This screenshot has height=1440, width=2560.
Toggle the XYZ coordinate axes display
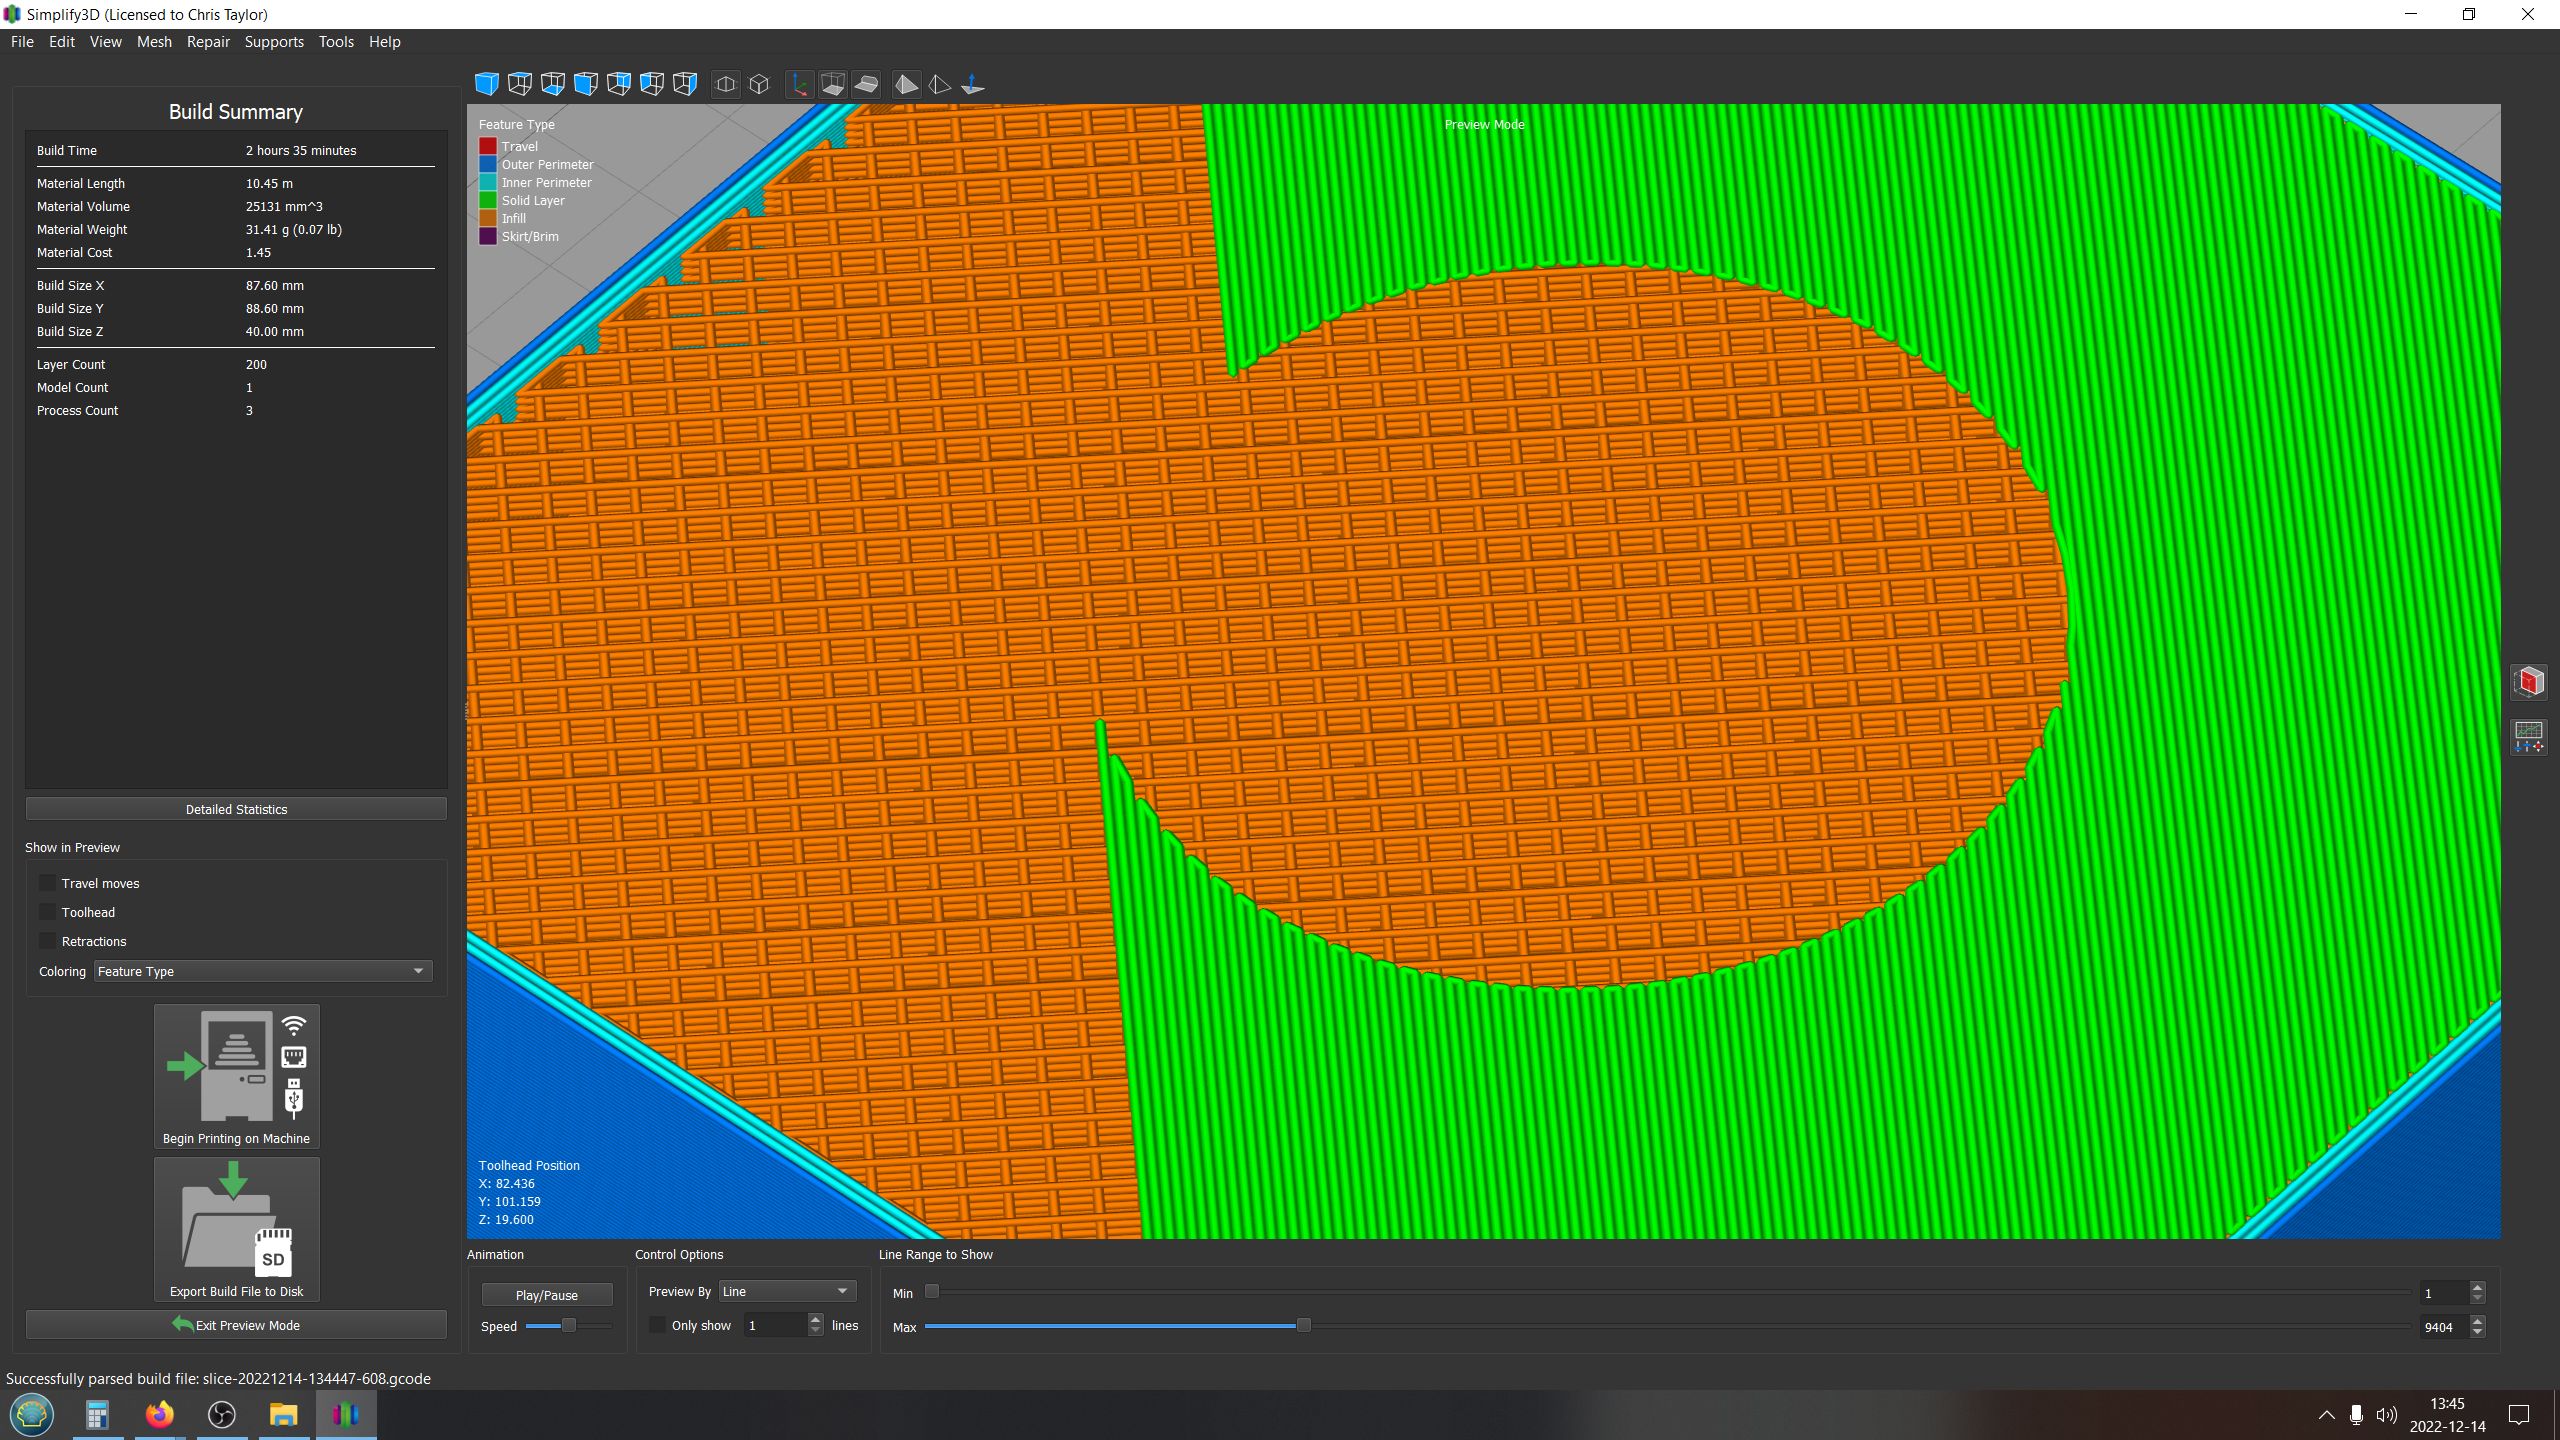[800, 84]
